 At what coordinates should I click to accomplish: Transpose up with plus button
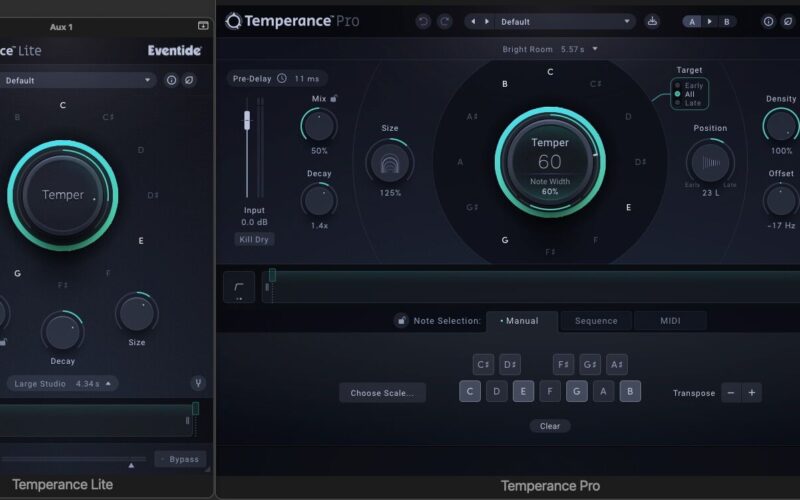[x=752, y=393]
